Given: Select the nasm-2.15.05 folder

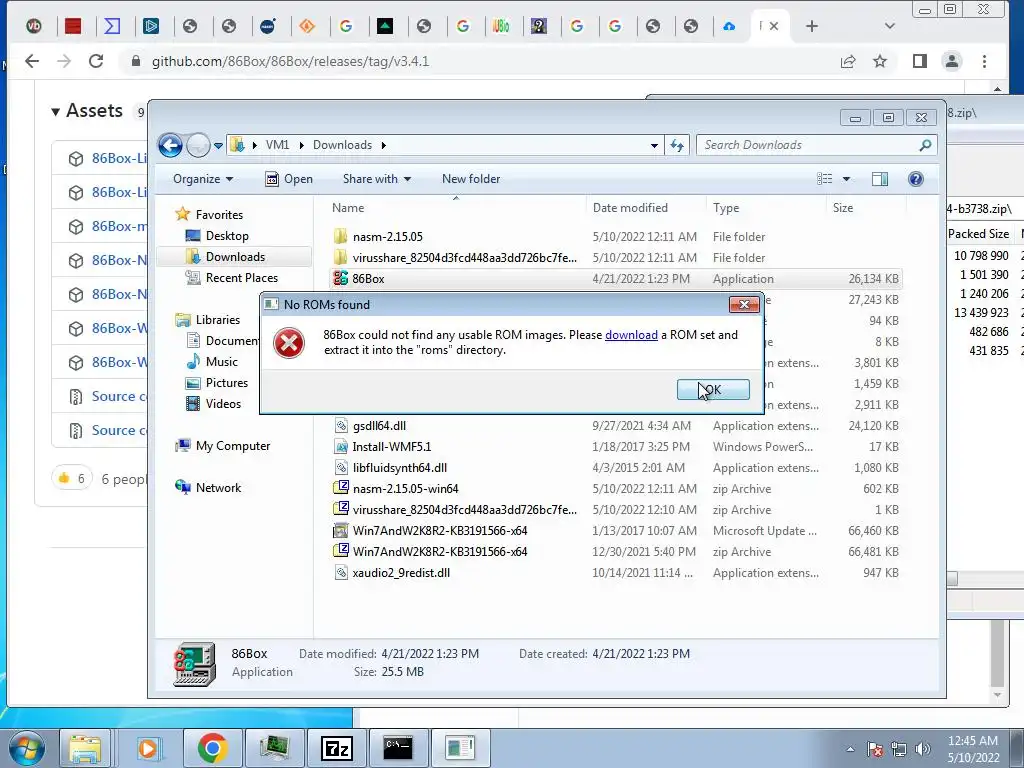Looking at the screenshot, I should point(387,236).
